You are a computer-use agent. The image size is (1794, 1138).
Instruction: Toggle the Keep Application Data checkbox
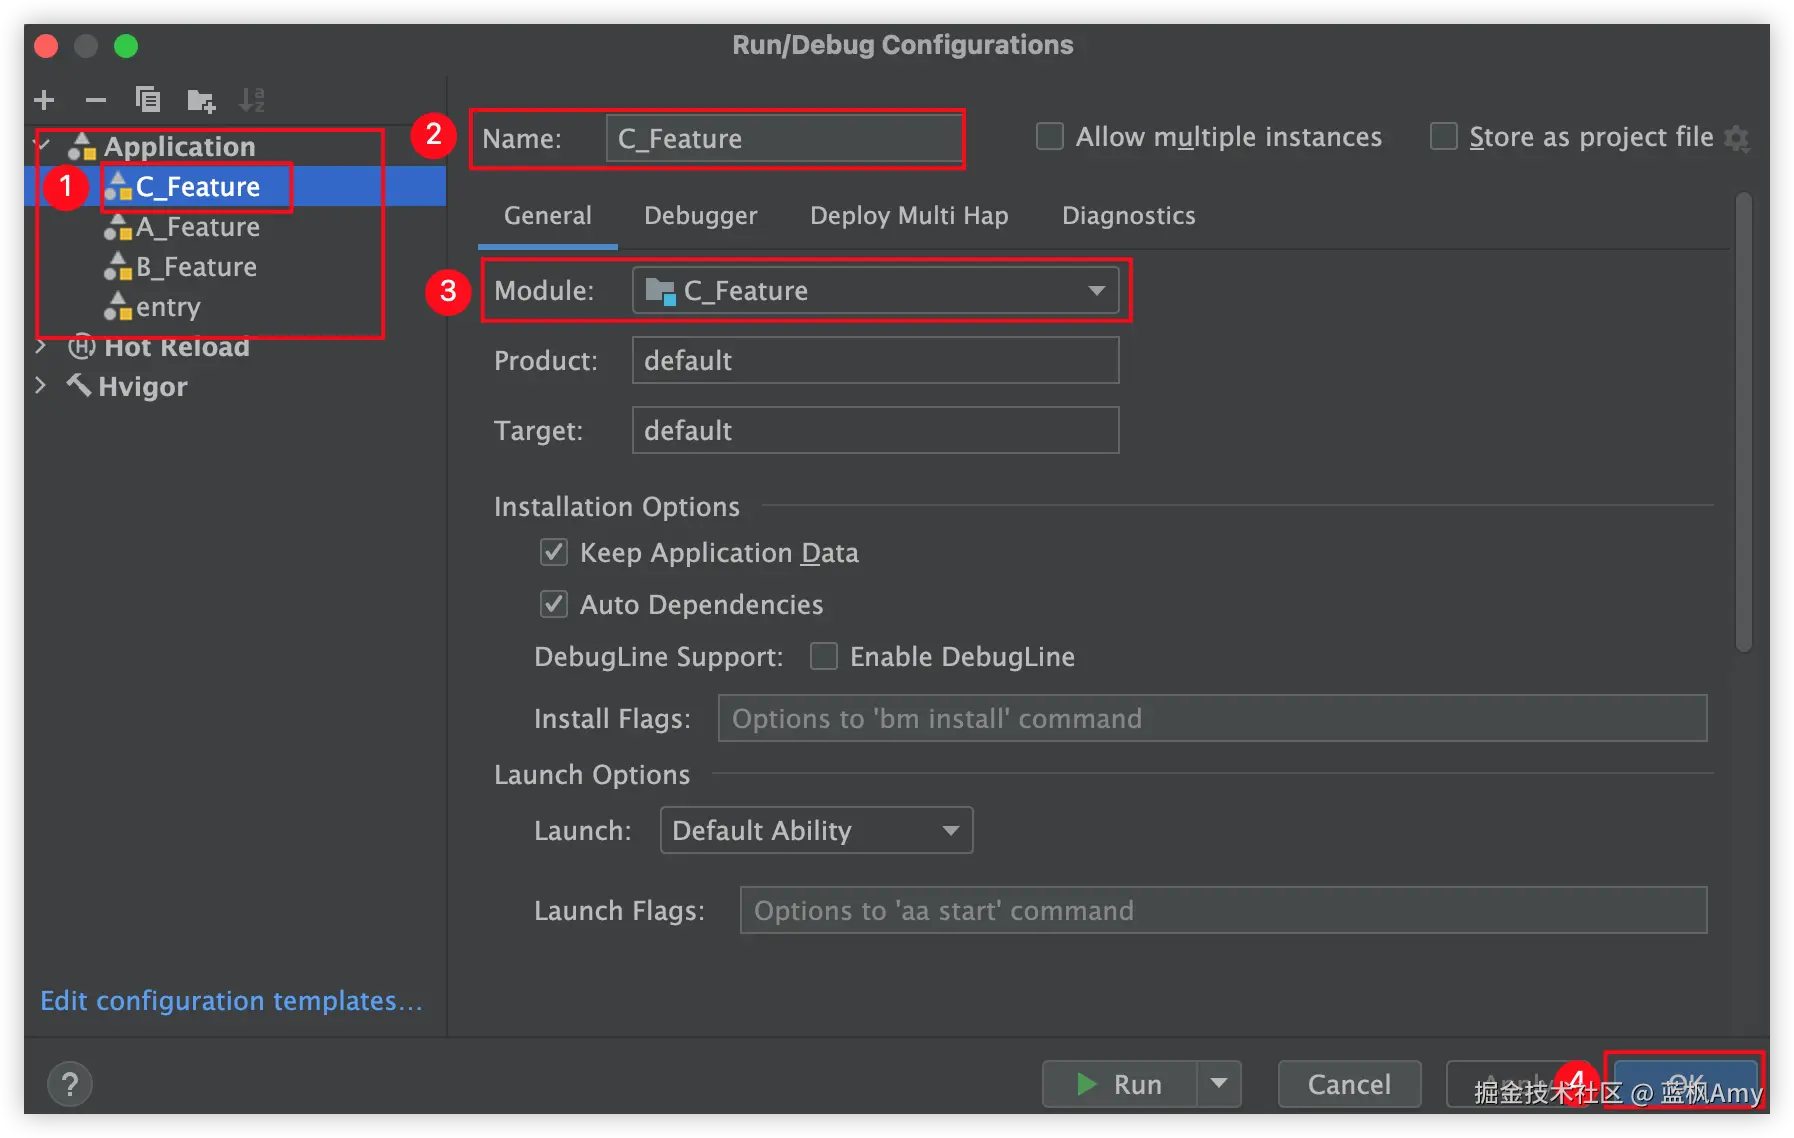554,553
